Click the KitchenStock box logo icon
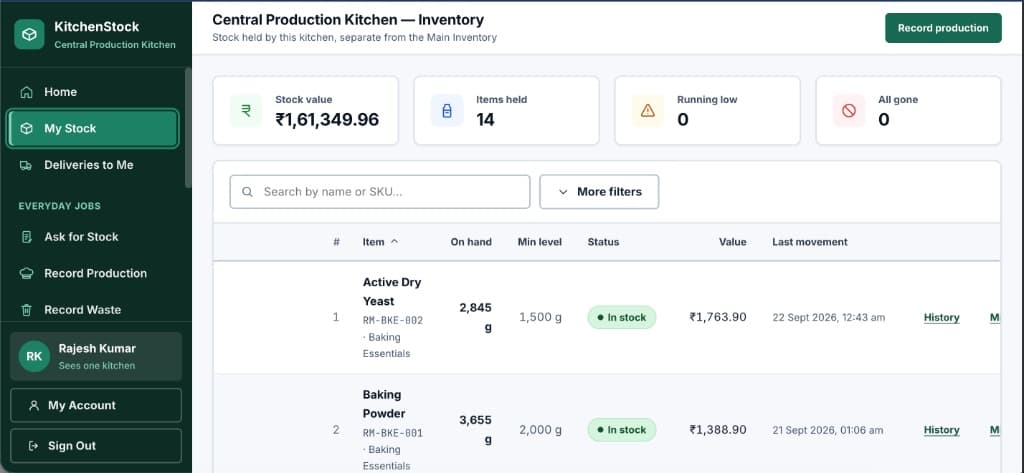This screenshot has height=473, width=1024. [x=29, y=35]
